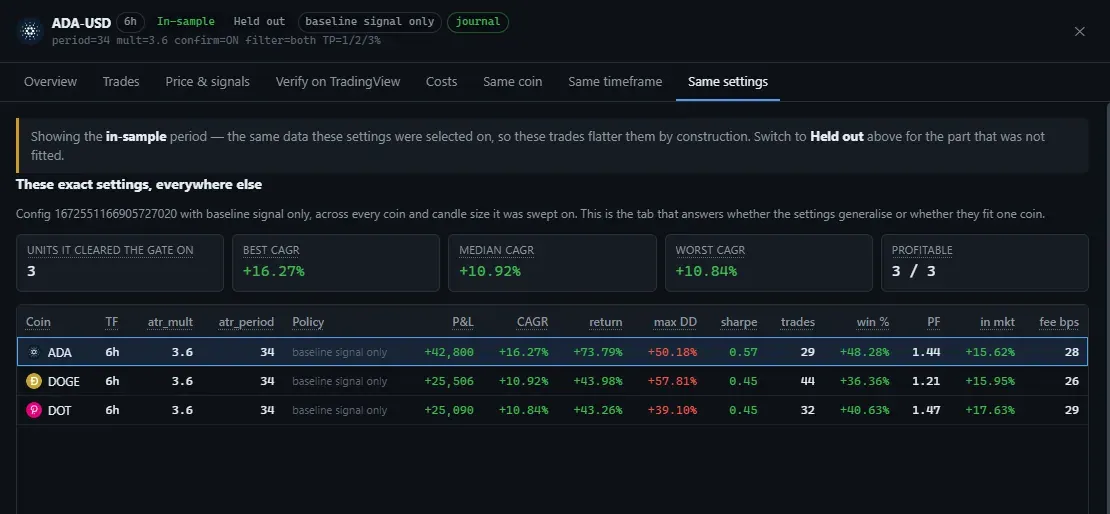Click P&L value +25,506
1110x514 pixels.
coord(449,381)
